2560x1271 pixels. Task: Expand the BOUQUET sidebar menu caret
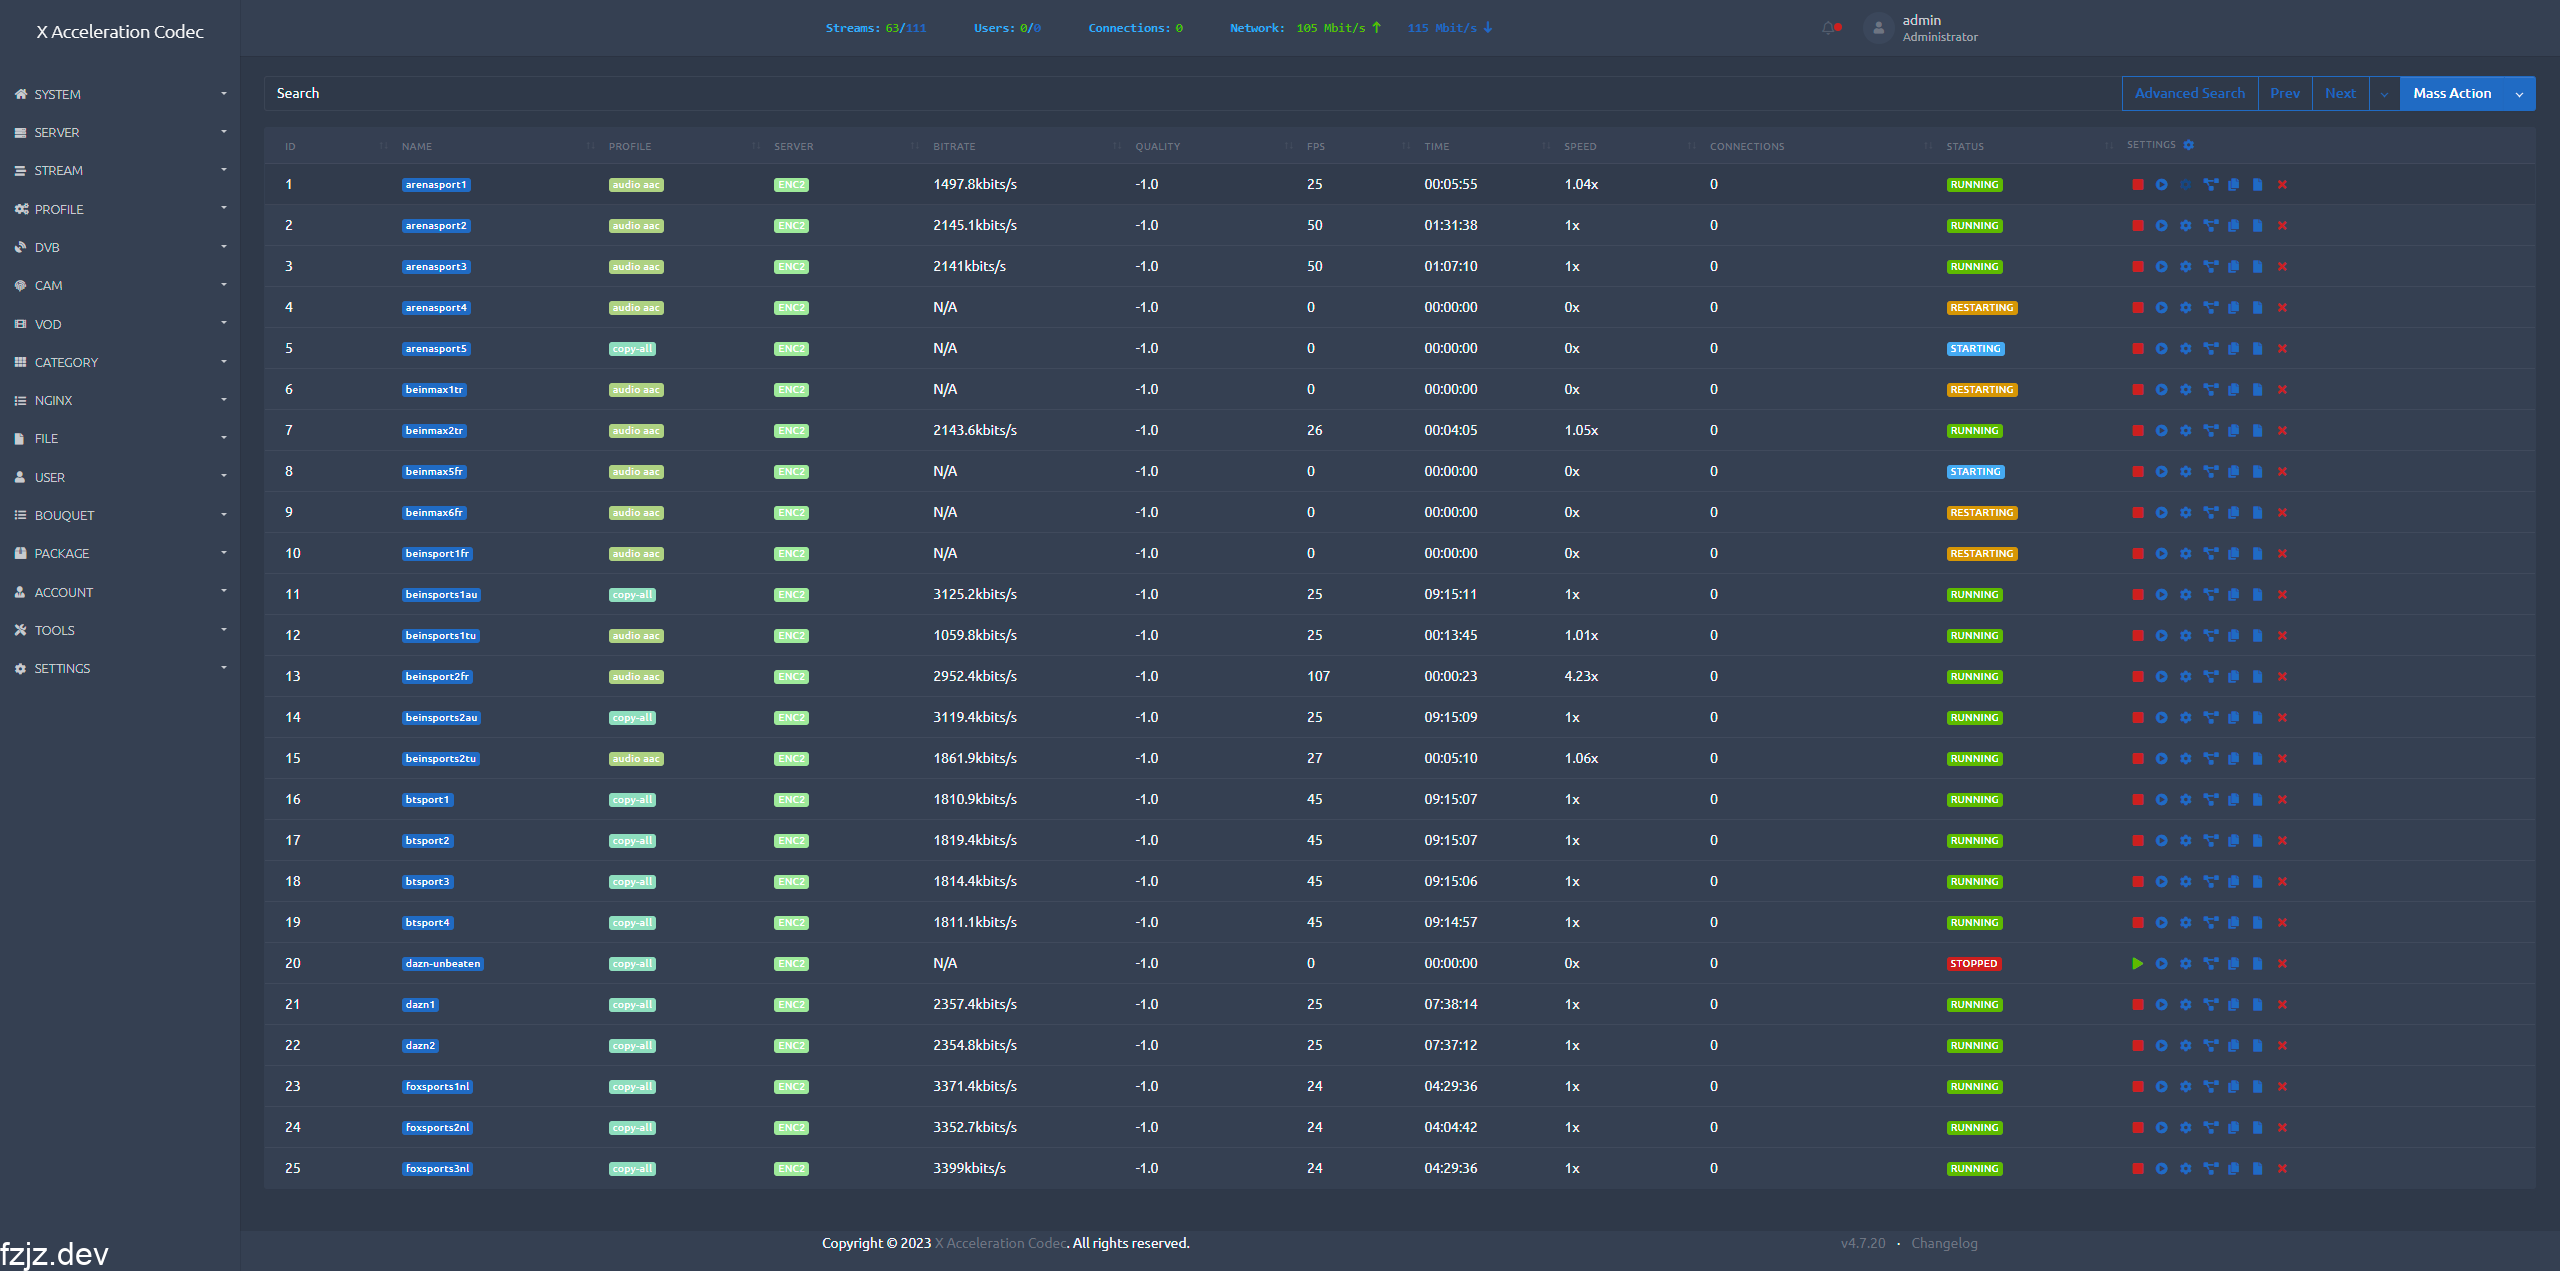pyautogui.click(x=224, y=514)
